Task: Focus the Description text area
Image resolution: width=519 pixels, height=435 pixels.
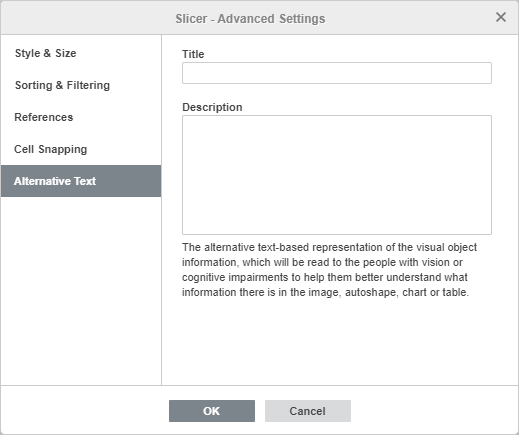Action: pos(337,175)
